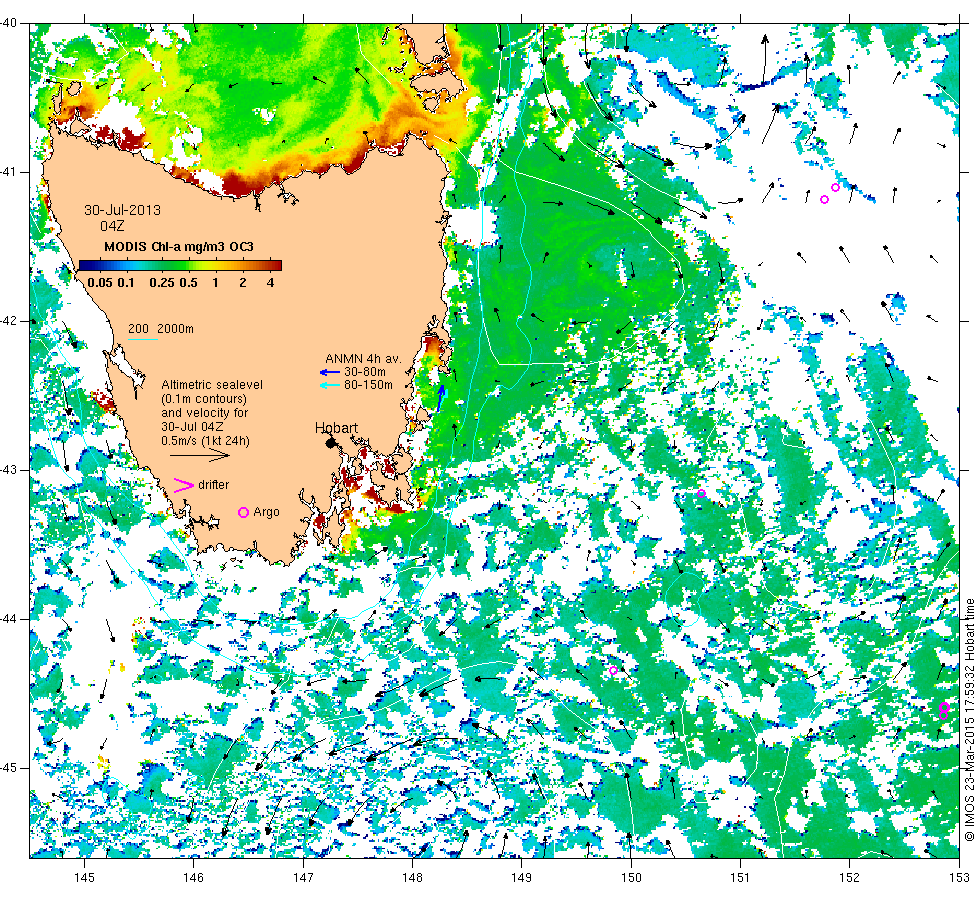The height and width of the screenshot is (900, 980).
Task: Click the longitude label 147
Action: coord(303,878)
